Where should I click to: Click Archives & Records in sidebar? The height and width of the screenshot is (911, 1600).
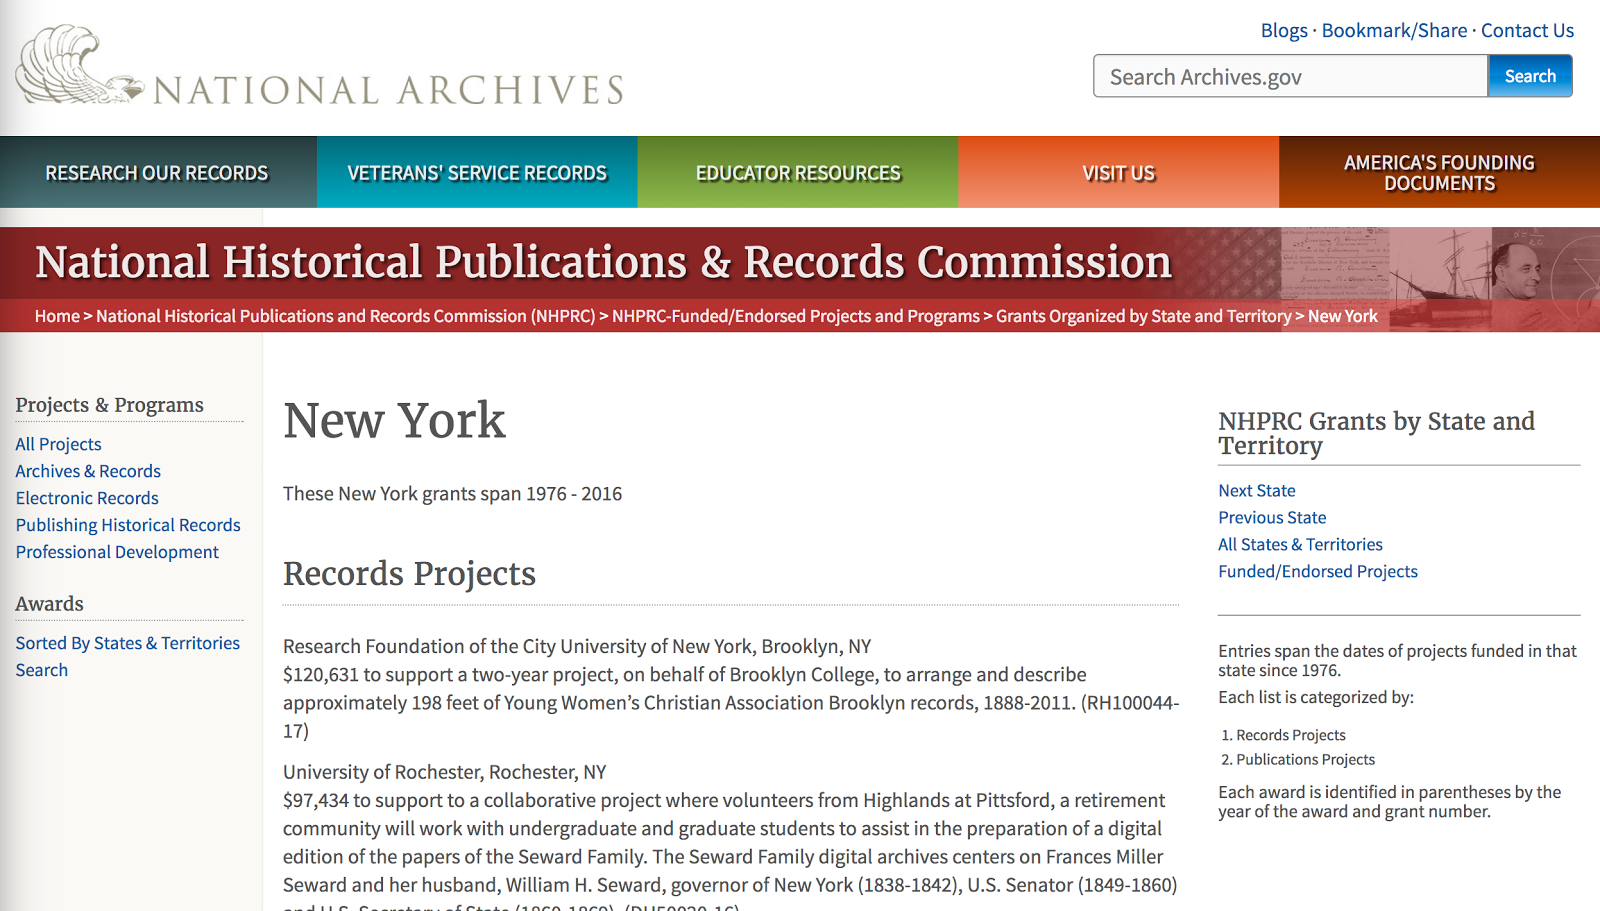click(x=88, y=470)
